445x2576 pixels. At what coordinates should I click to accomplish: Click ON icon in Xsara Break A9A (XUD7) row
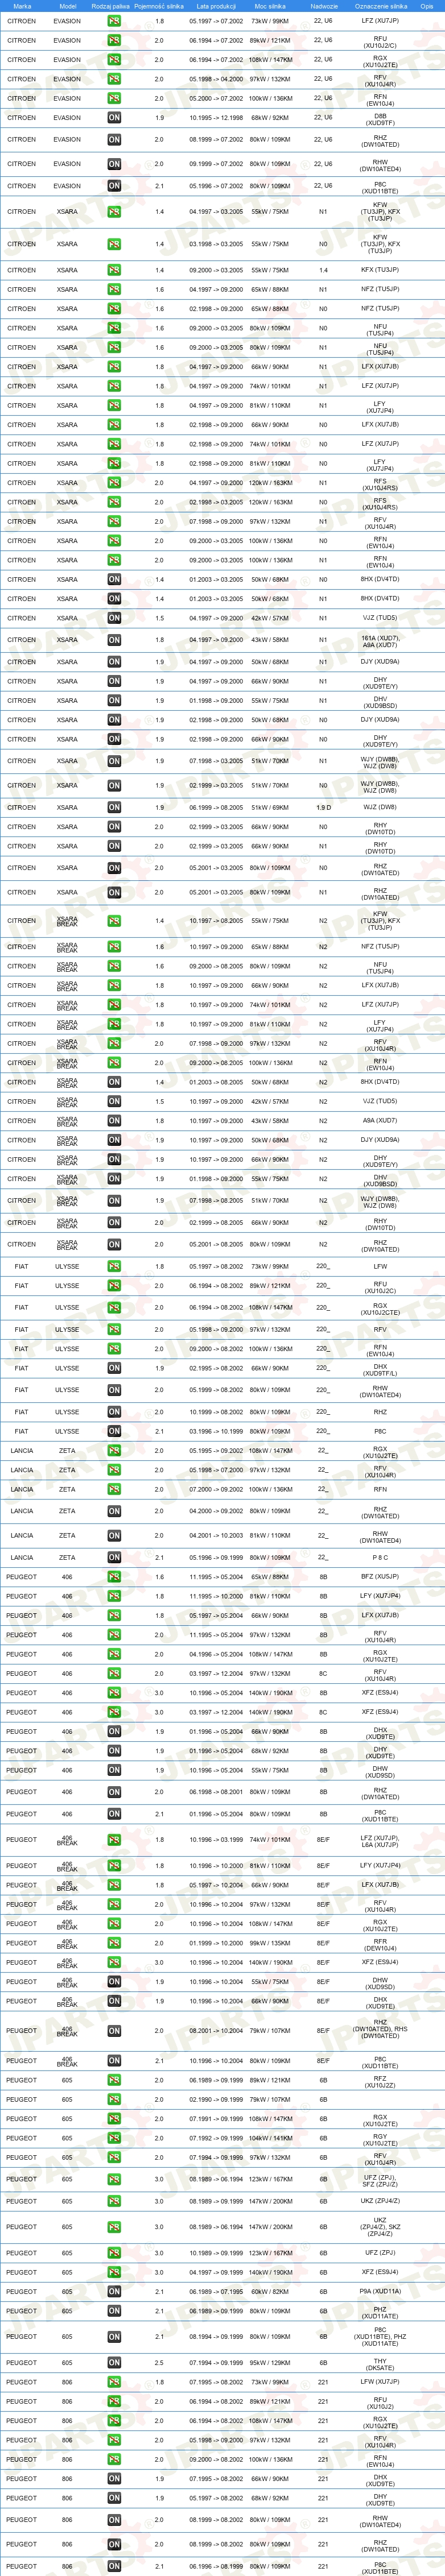(x=114, y=1121)
